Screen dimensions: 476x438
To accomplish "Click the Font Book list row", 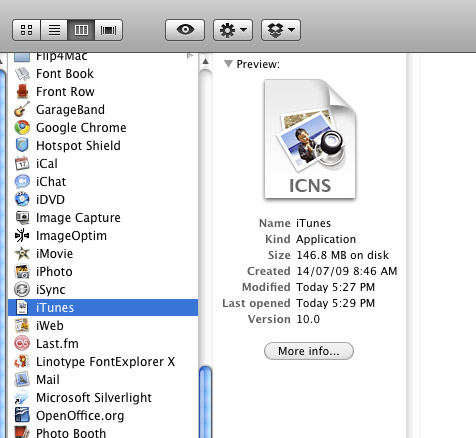I will 103,74.
